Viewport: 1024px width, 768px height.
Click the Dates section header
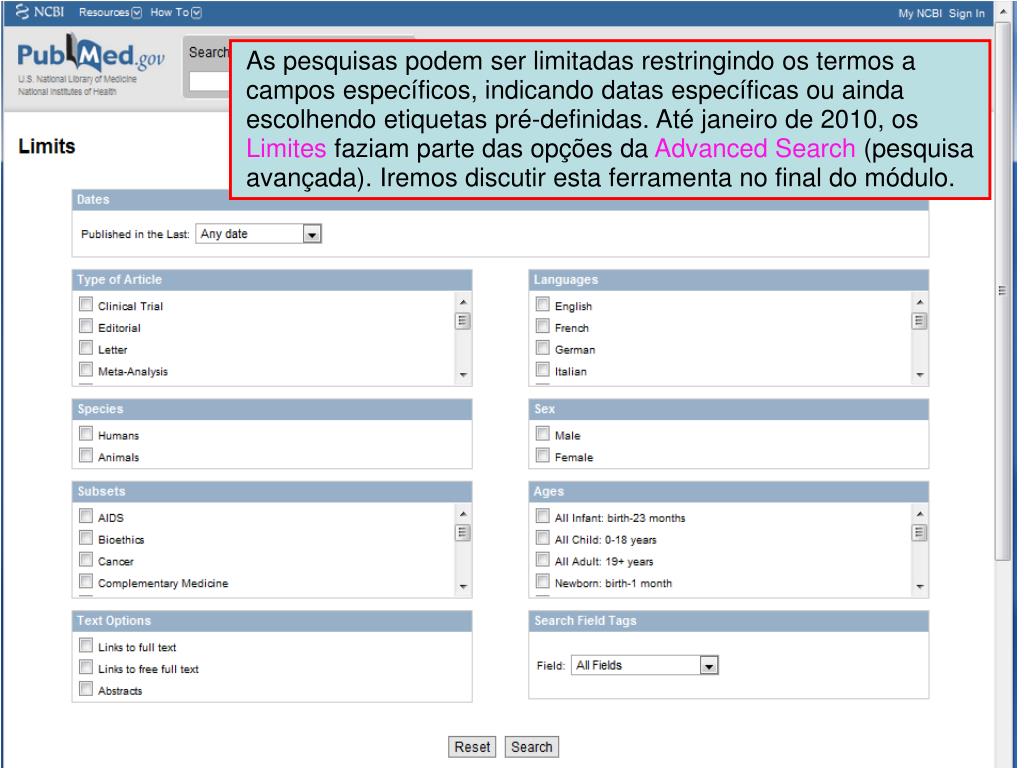tap(93, 200)
